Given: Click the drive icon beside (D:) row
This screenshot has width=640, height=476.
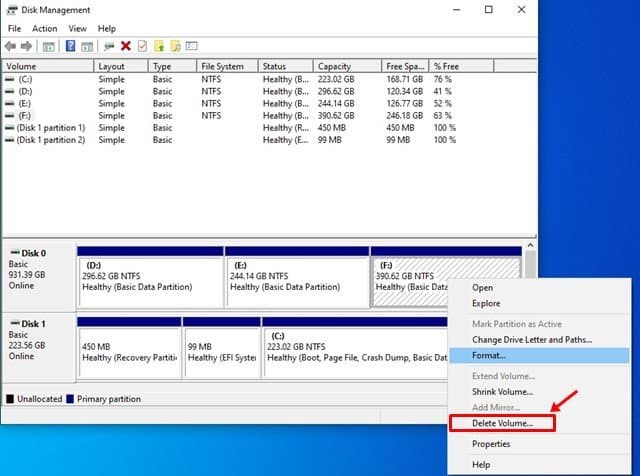Looking at the screenshot, I should pyautogui.click(x=9, y=91).
